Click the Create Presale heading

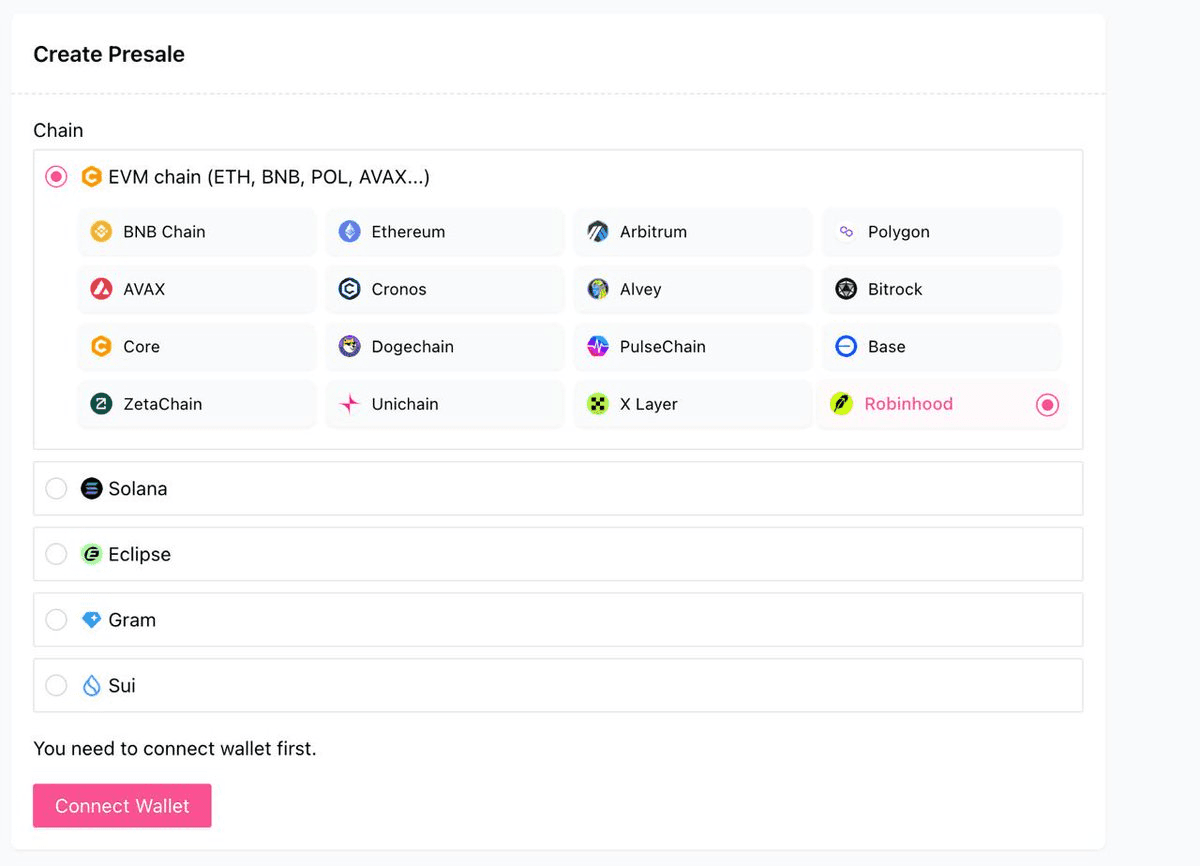point(109,54)
